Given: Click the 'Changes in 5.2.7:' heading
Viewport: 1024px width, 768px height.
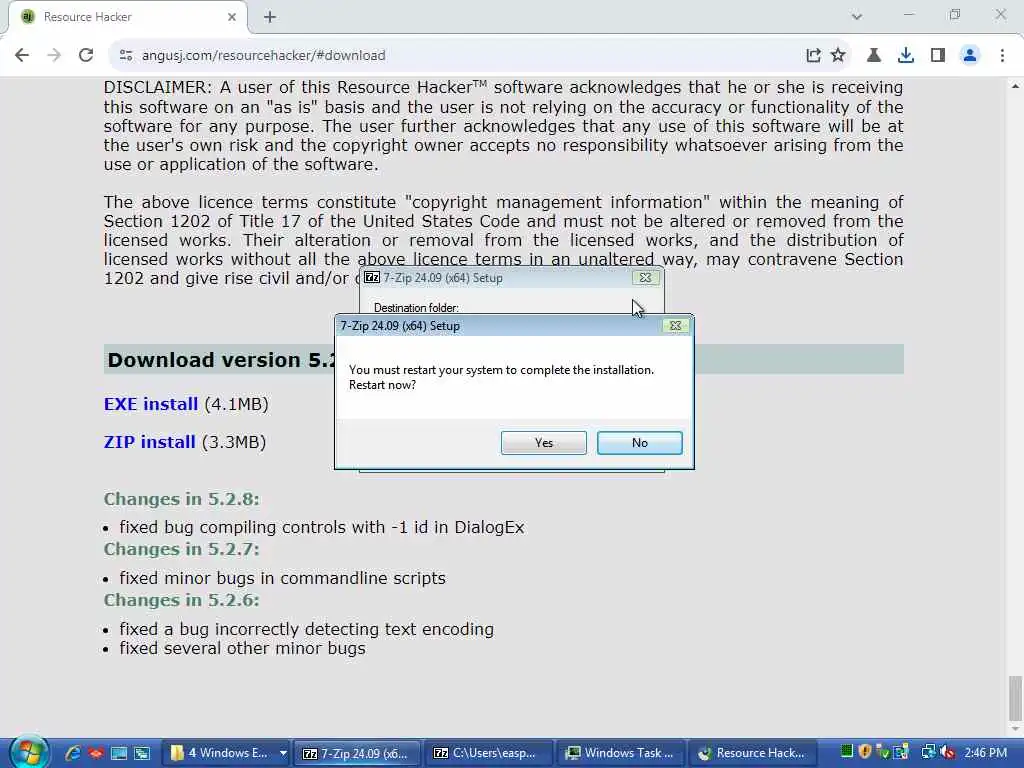Looking at the screenshot, I should coord(182,549).
